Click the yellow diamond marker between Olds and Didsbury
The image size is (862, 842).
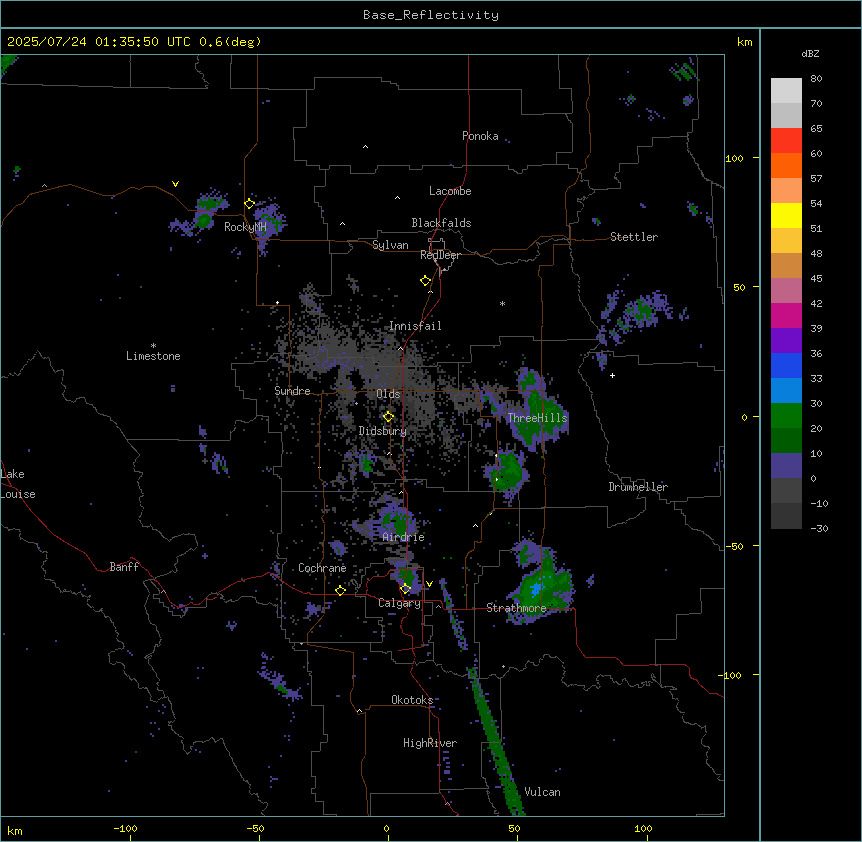[388, 417]
